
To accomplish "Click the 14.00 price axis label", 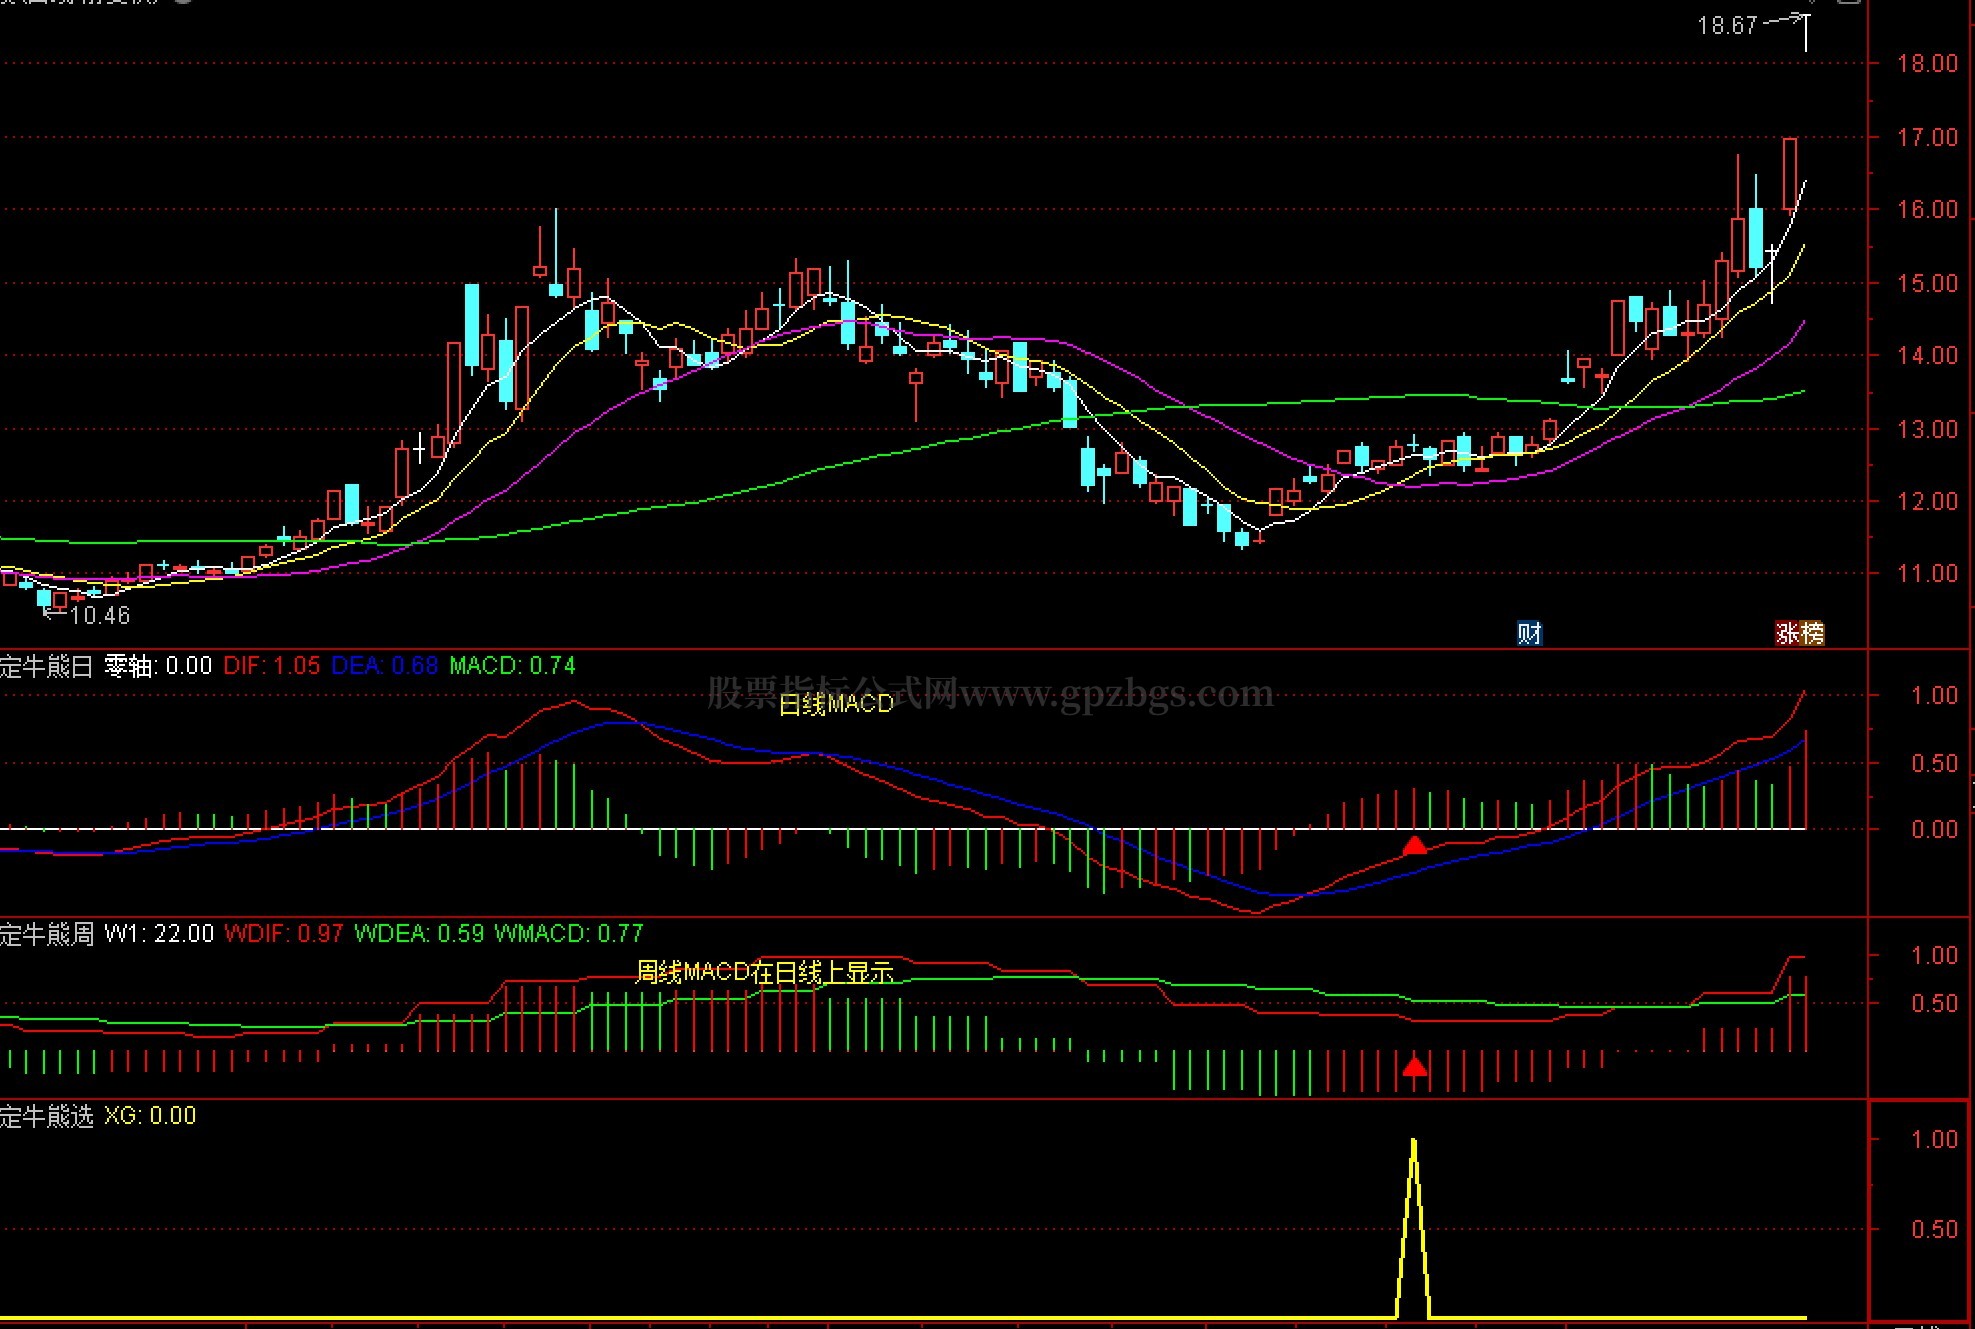I will (1928, 356).
